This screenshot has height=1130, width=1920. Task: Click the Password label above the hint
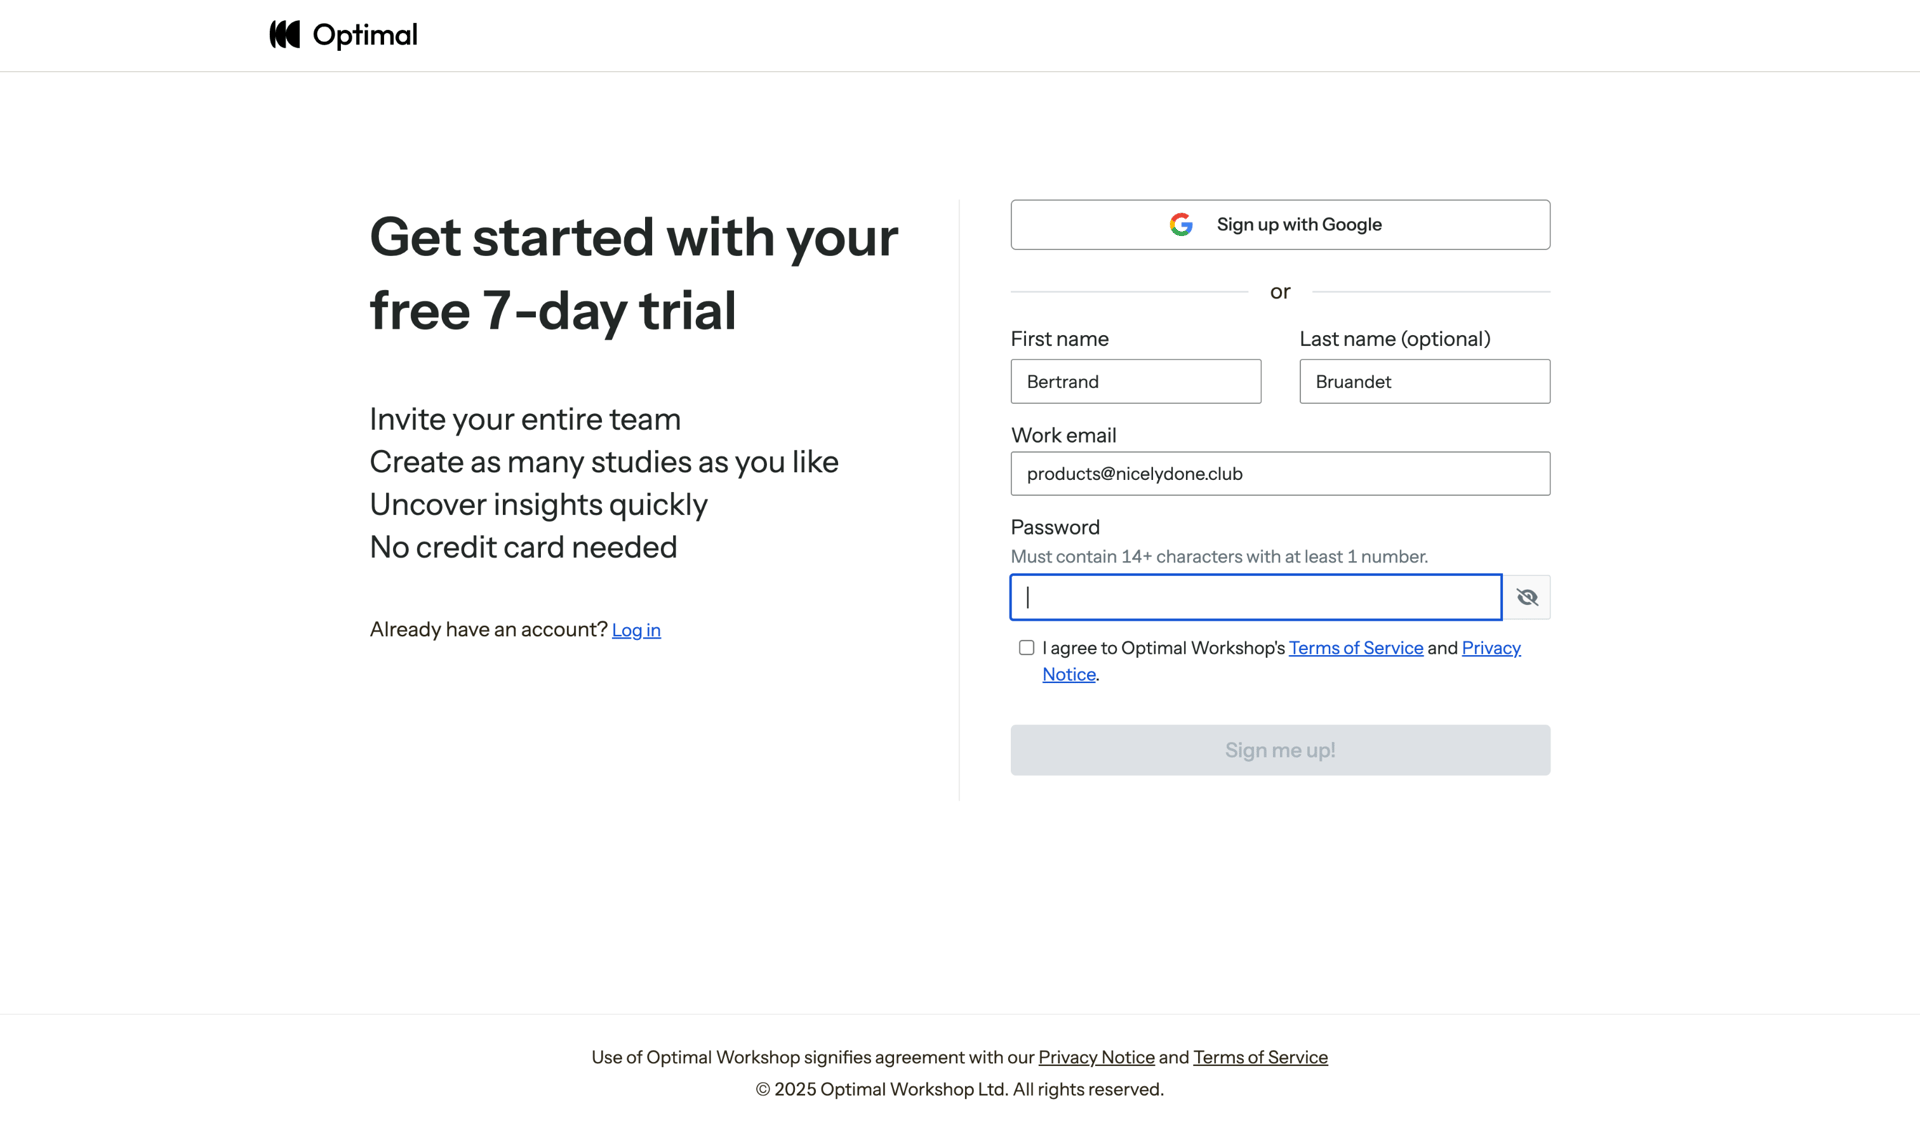[1055, 527]
